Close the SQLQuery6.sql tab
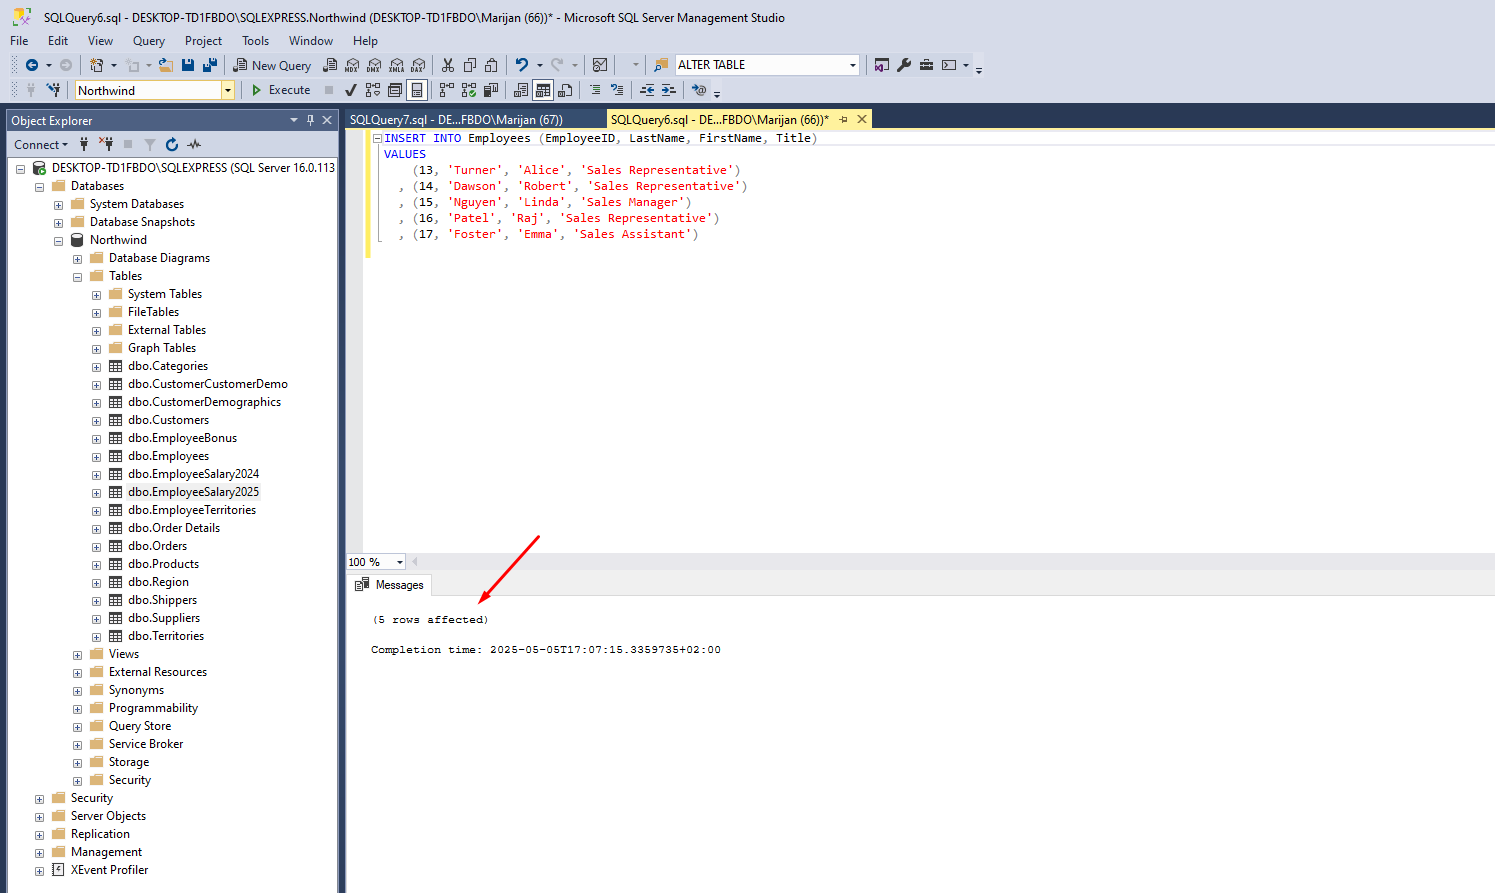 click(x=862, y=119)
